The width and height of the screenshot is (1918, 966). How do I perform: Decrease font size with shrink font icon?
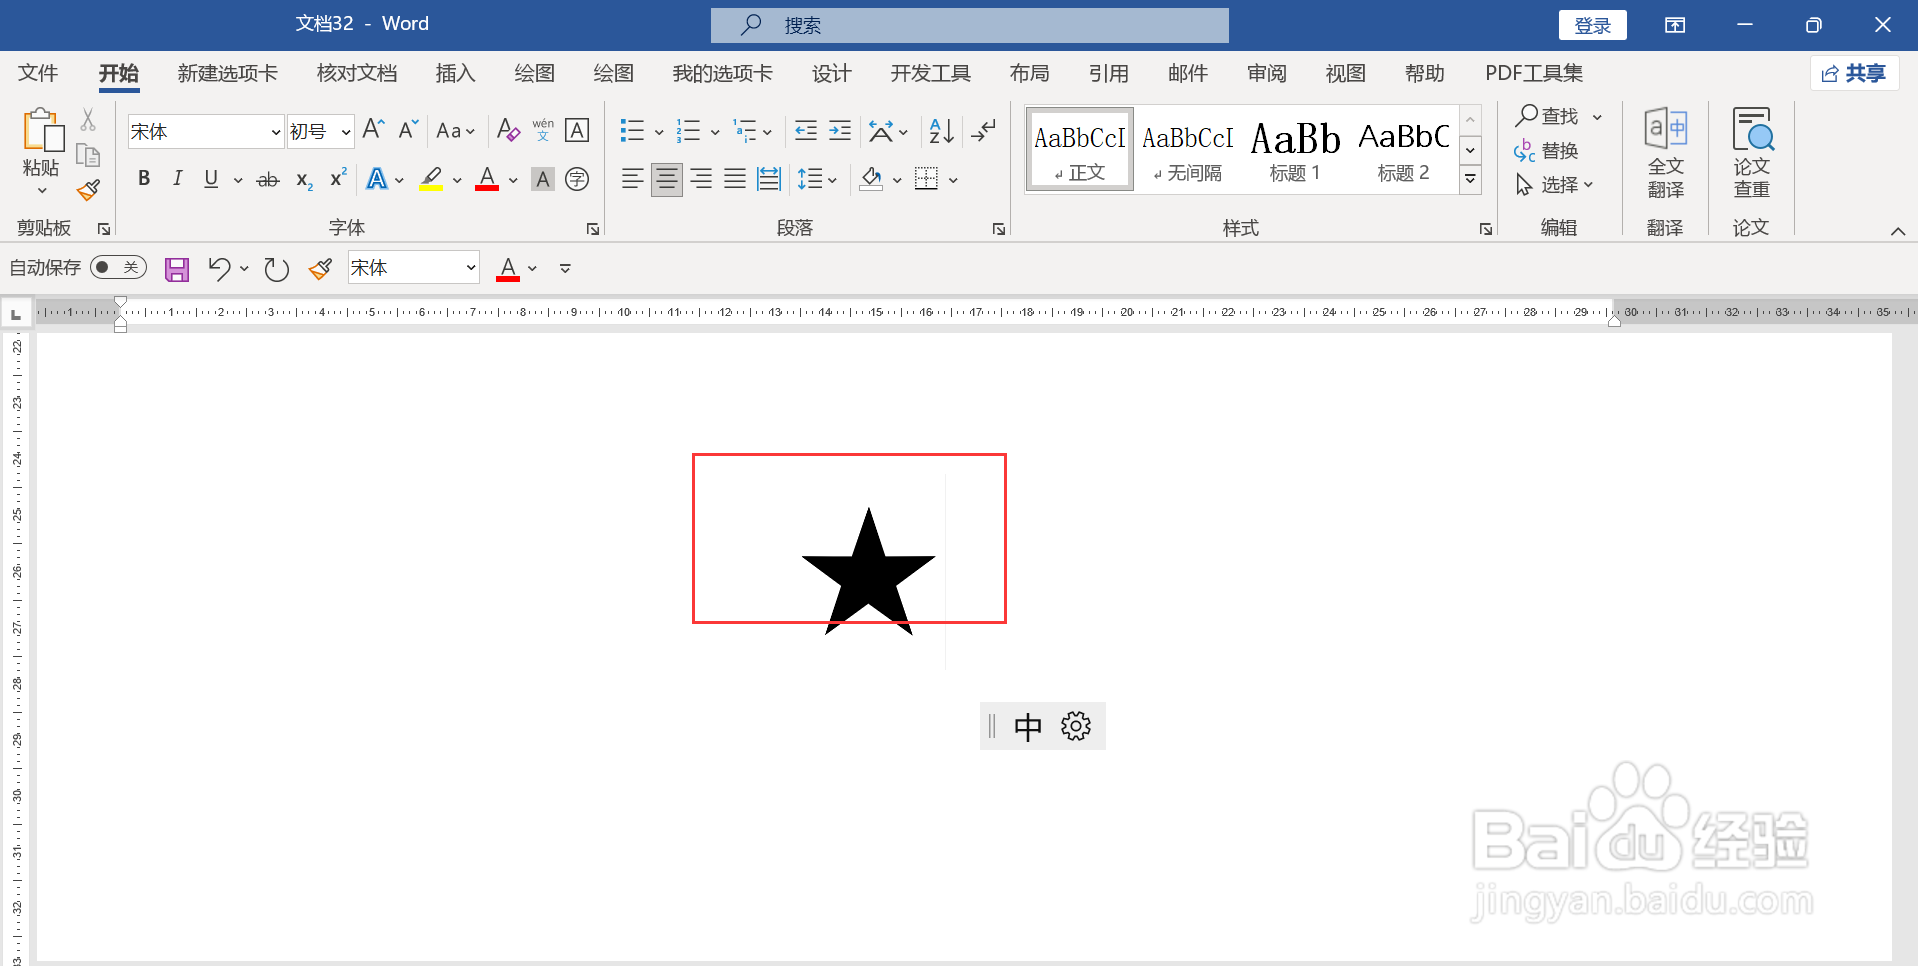408,130
